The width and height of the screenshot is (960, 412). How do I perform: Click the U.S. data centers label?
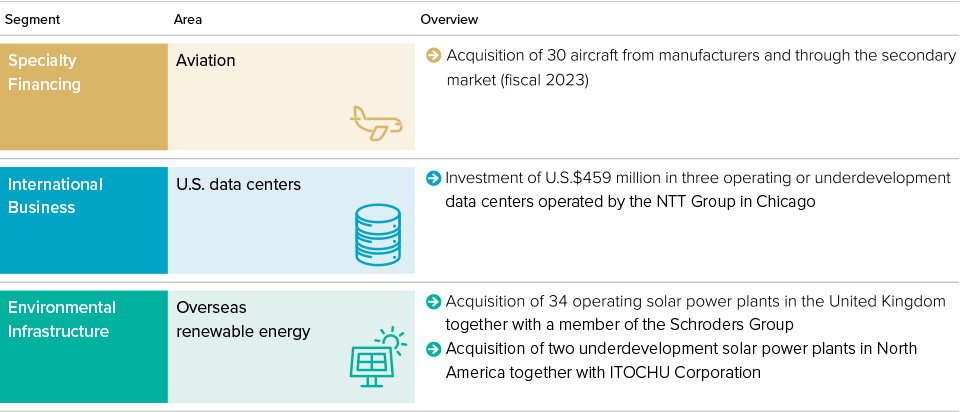click(238, 184)
